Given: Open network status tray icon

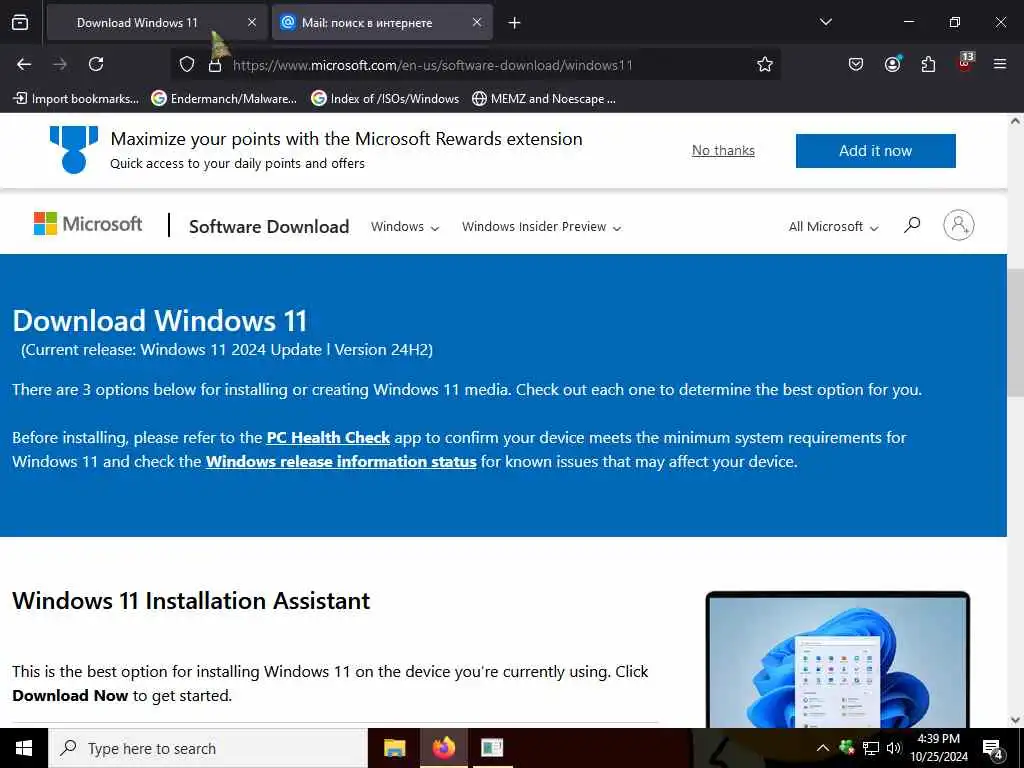Looking at the screenshot, I should tap(871, 748).
